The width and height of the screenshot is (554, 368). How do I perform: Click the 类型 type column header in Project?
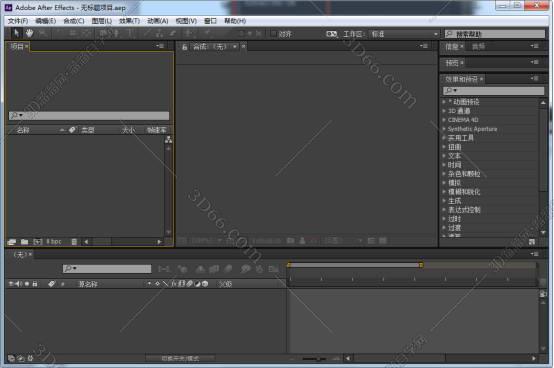(88, 130)
